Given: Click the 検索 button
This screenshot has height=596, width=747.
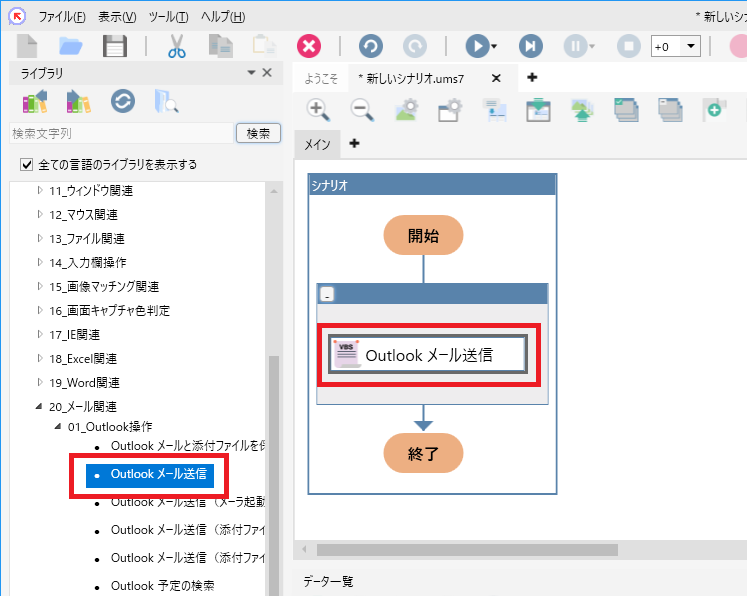Looking at the screenshot, I should click(258, 133).
